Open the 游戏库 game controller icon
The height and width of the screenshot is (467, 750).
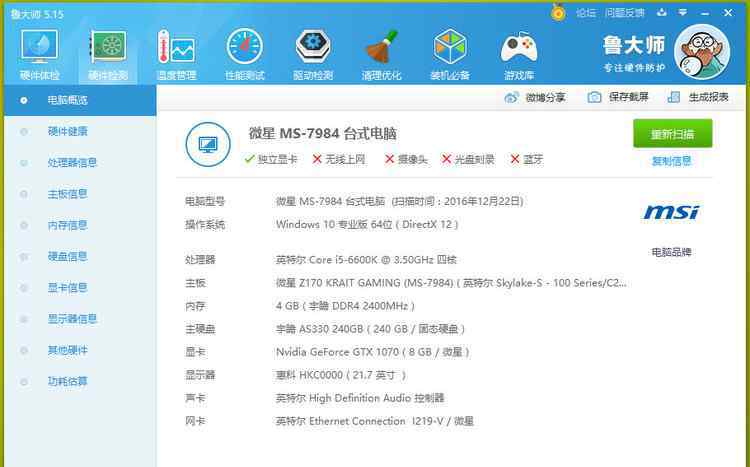(x=518, y=50)
